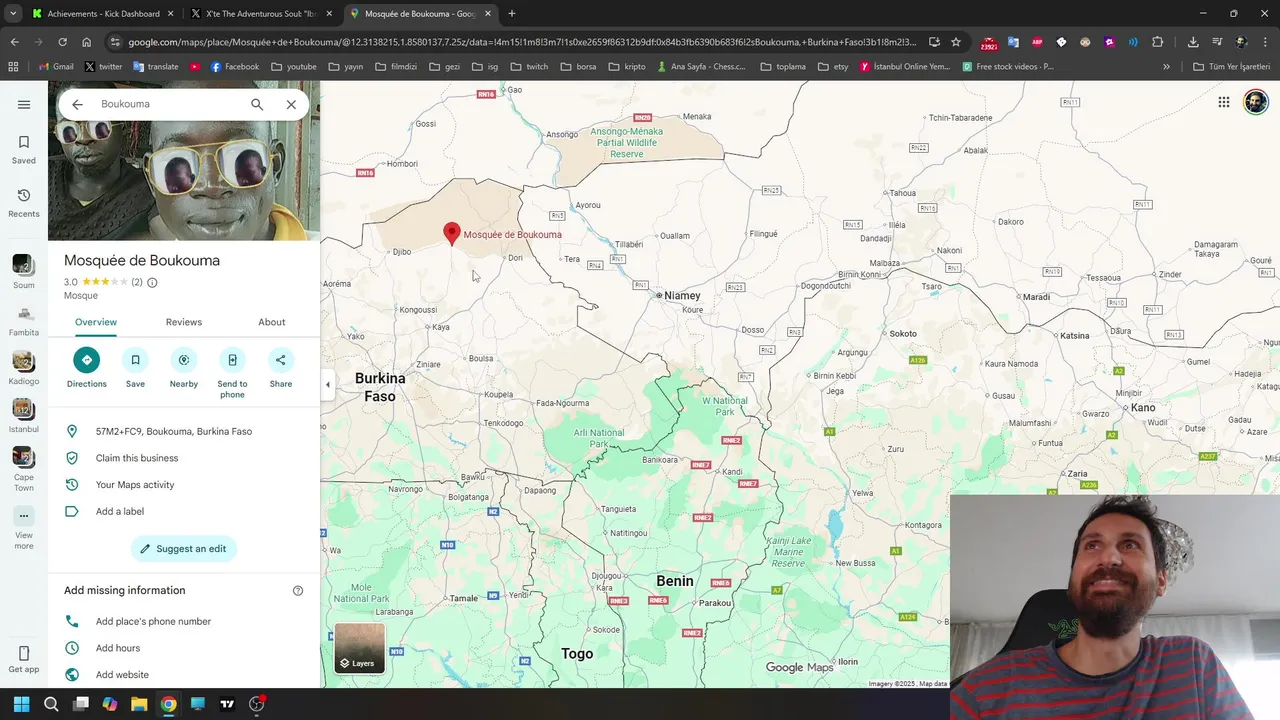The image size is (1280, 720).
Task: Open Recents in the sidebar
Action: [x=24, y=202]
